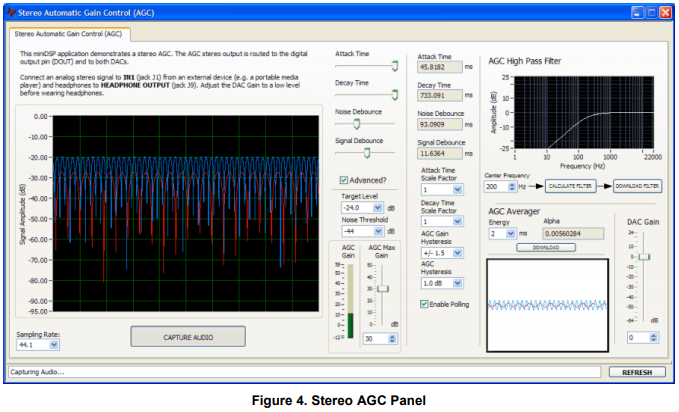This screenshot has width=679, height=412.
Task: Click the DOWNLOAD FILTER button
Action: coord(637,186)
